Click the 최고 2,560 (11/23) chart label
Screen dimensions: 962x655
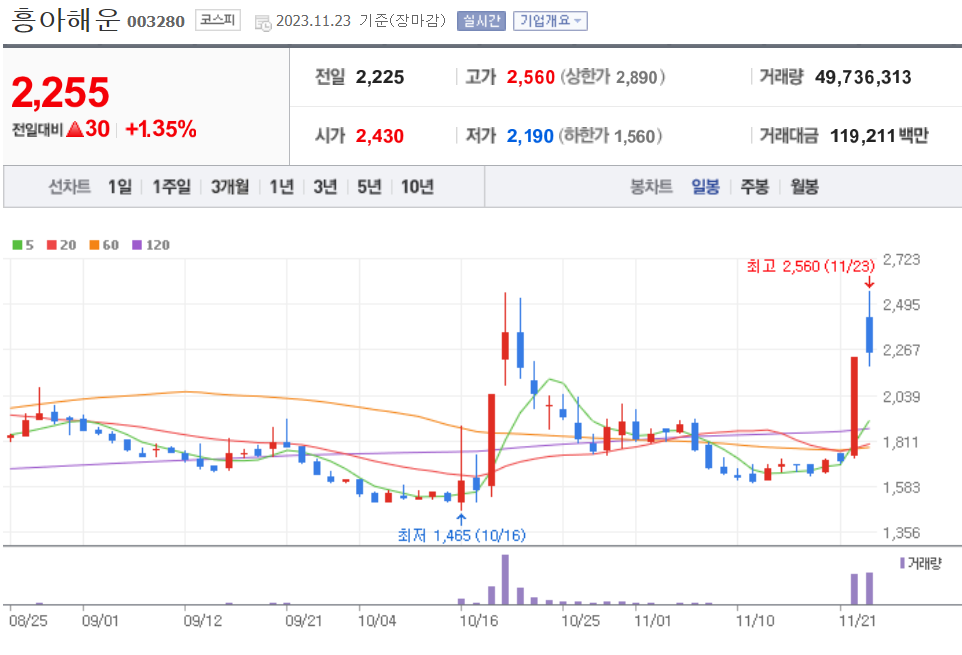810,266
